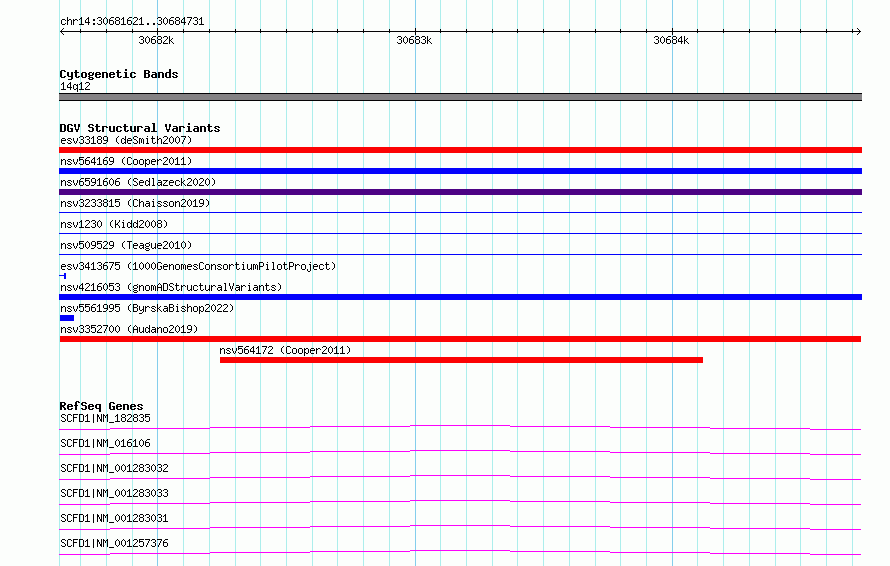Open the esv33189 (deSmith2007) label
Image resolution: width=890 pixels, height=566 pixels.
126,140
